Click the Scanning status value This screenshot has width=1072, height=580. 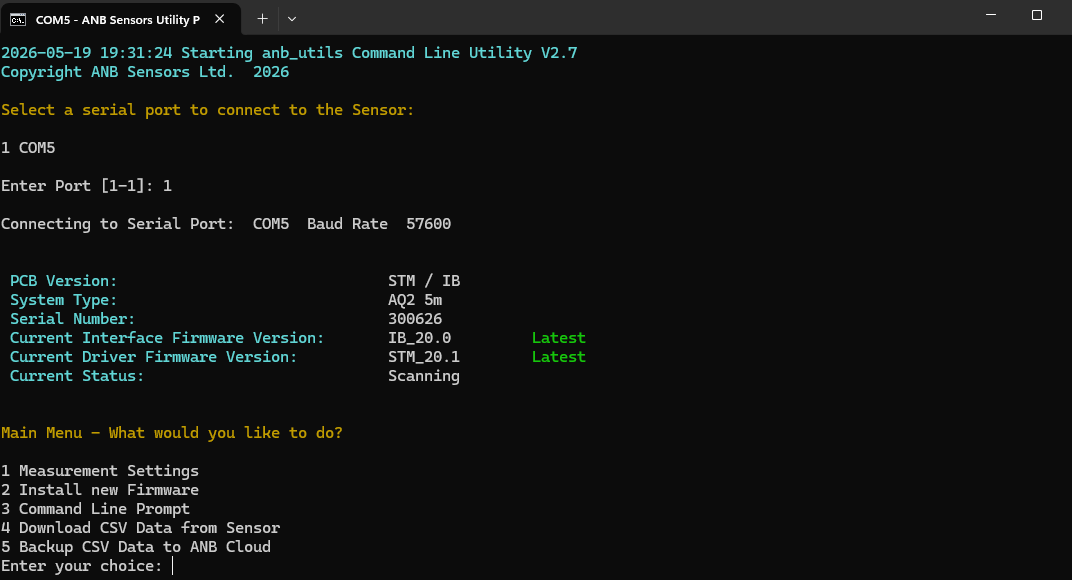pyautogui.click(x=424, y=376)
